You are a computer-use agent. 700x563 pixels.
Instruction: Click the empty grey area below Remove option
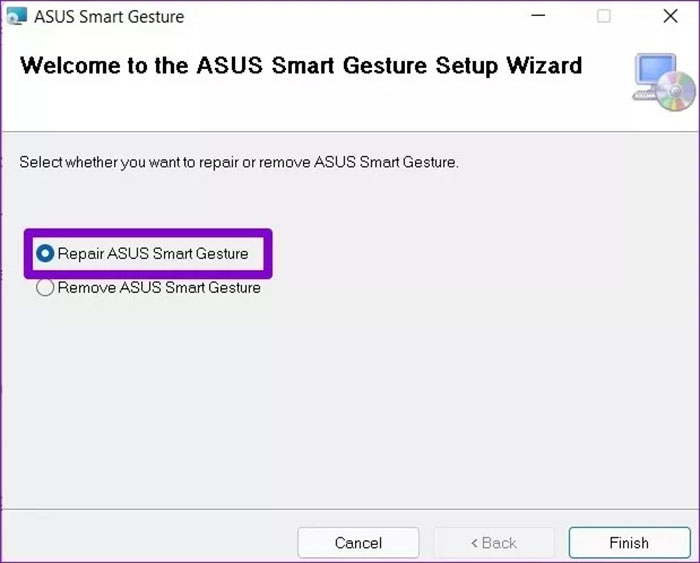tap(350, 400)
